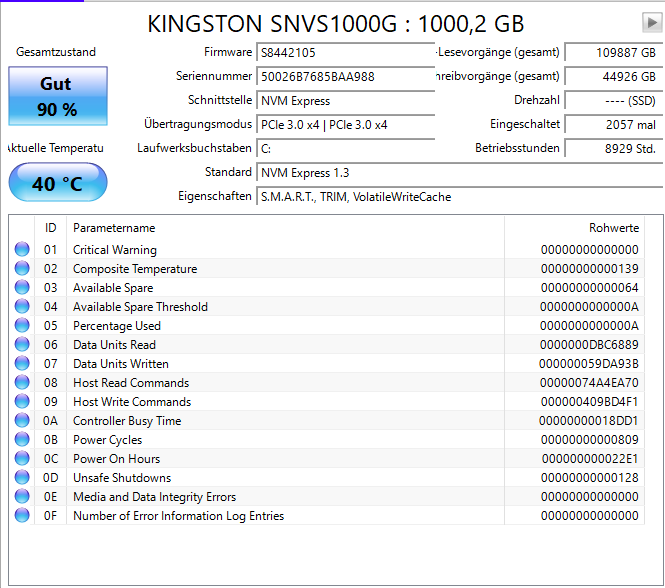This screenshot has height=588, width=665.
Task: Click the Drehzahl value ---- (SSD)
Action: point(614,101)
